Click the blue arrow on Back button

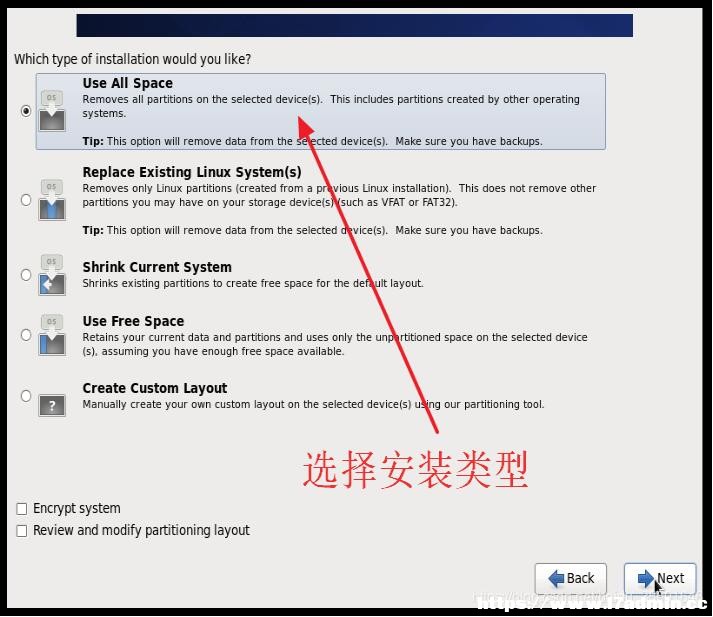[x=556, y=578]
